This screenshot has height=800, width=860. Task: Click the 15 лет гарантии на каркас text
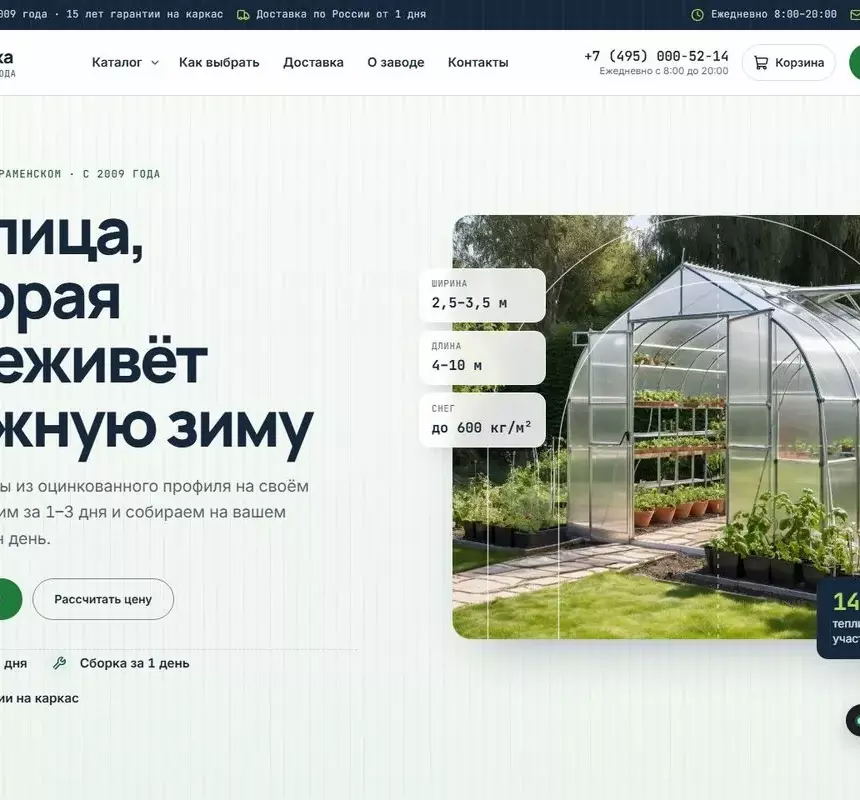145,14
